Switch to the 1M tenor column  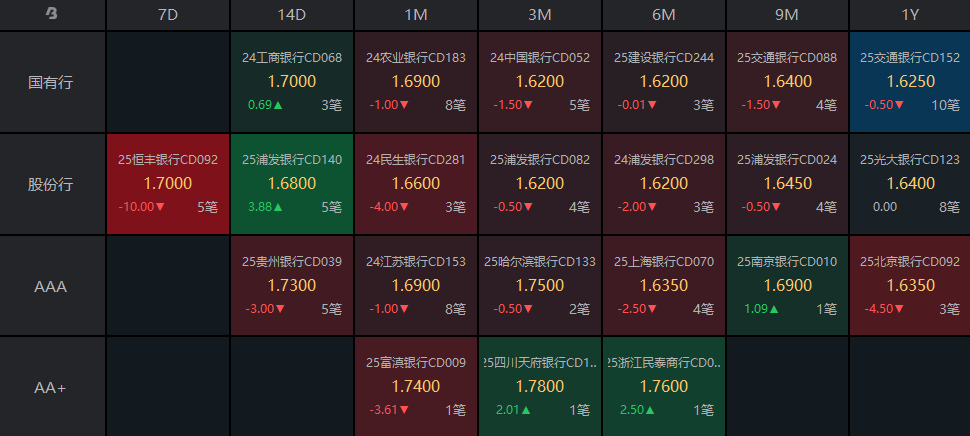click(x=415, y=14)
